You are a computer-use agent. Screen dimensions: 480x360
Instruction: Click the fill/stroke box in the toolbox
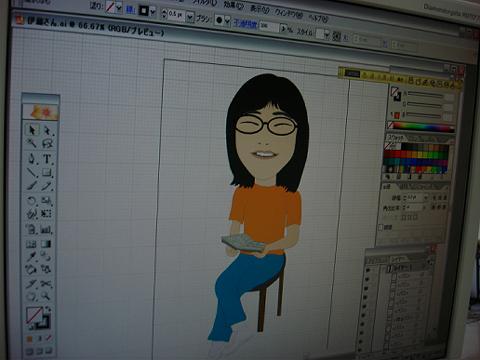(x=38, y=319)
